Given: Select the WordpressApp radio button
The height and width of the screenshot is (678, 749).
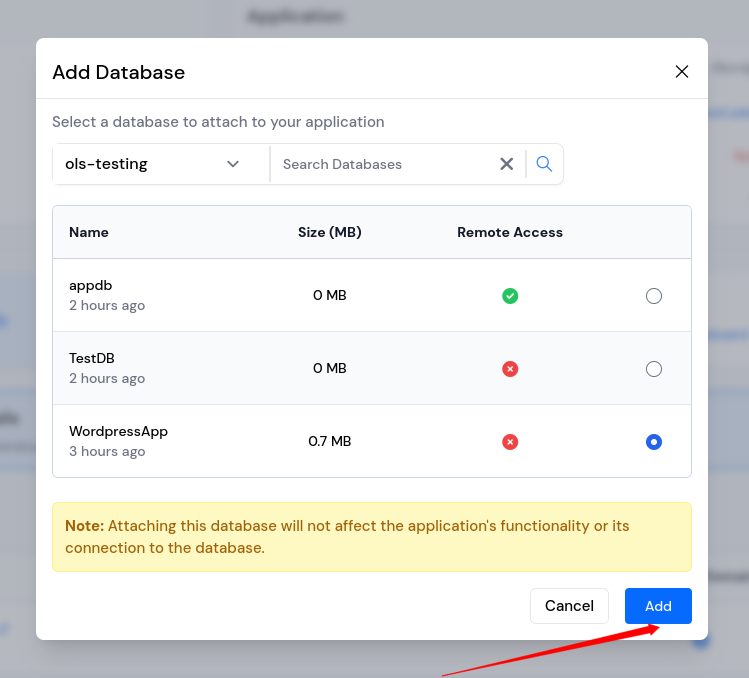Looking at the screenshot, I should coord(654,442).
